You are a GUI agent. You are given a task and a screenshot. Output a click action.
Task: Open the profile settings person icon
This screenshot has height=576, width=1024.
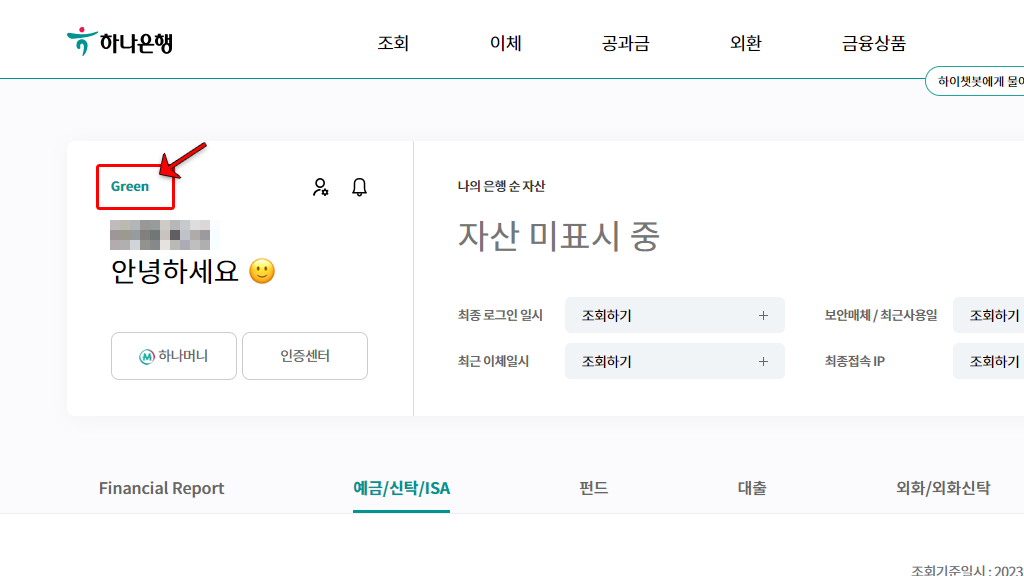321,186
